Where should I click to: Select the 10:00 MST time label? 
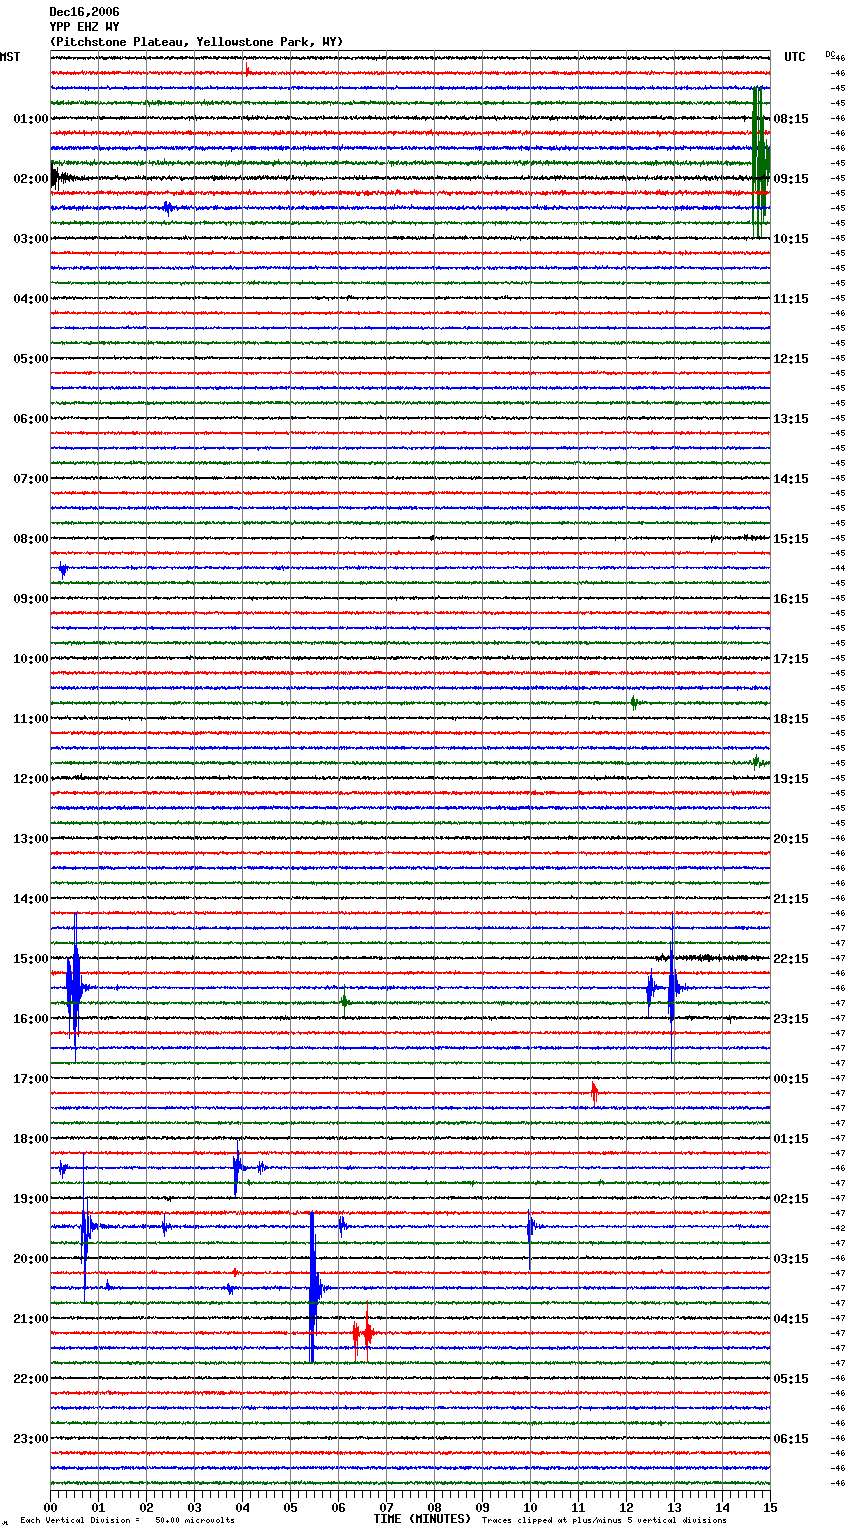tap(31, 659)
